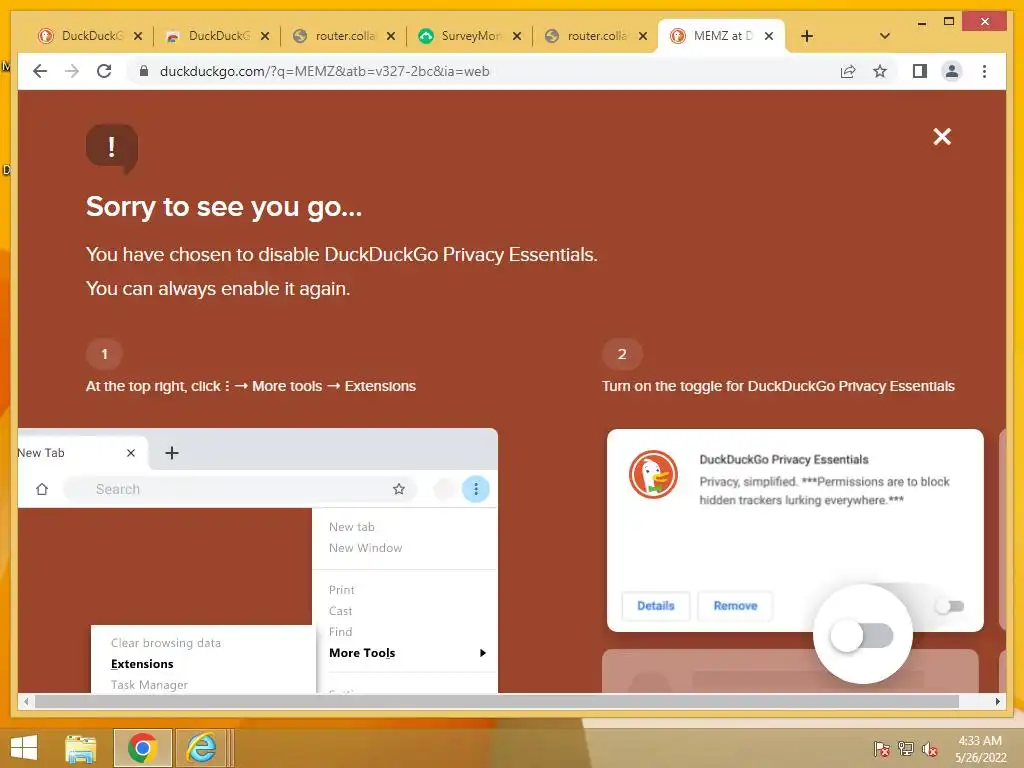
Task: Open the Windows Start menu
Action: click(x=24, y=748)
